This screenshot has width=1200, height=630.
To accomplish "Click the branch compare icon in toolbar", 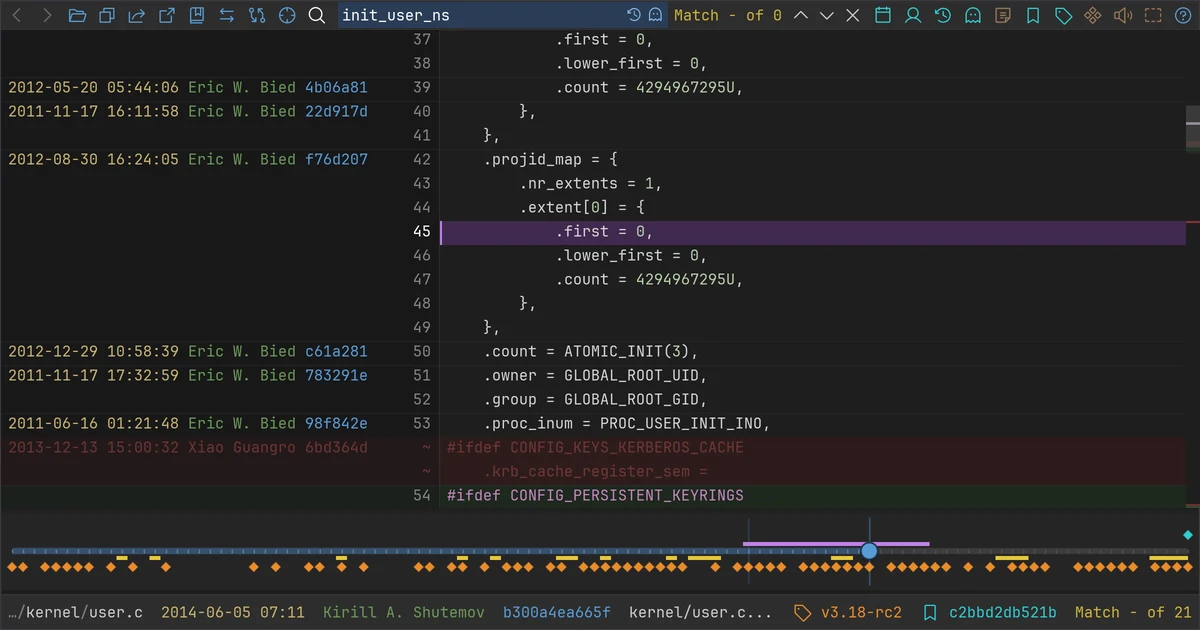I will (257, 15).
